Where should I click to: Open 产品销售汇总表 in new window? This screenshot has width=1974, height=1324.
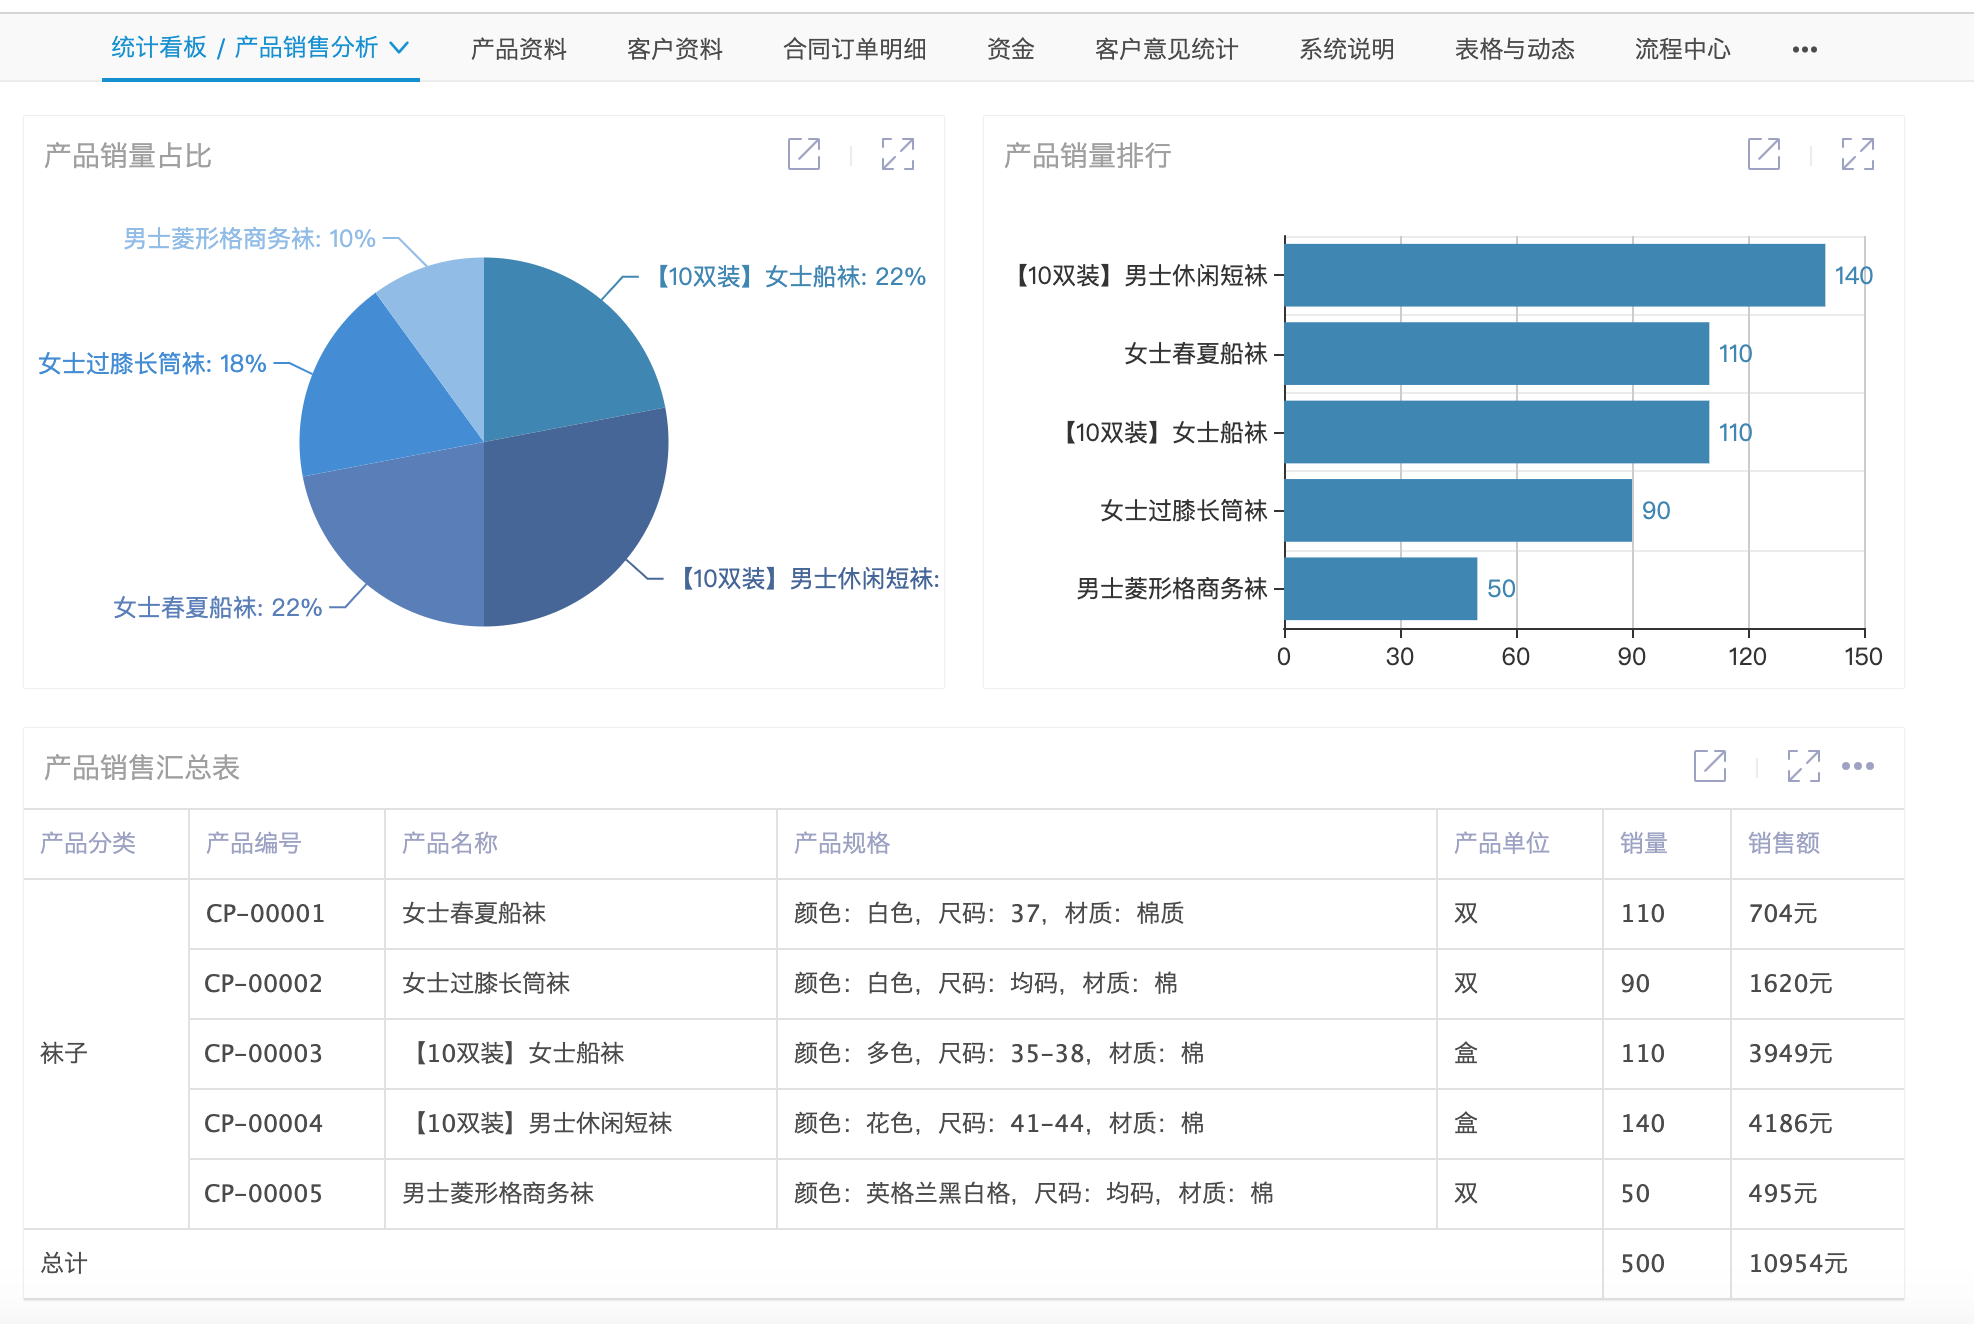(x=1710, y=766)
